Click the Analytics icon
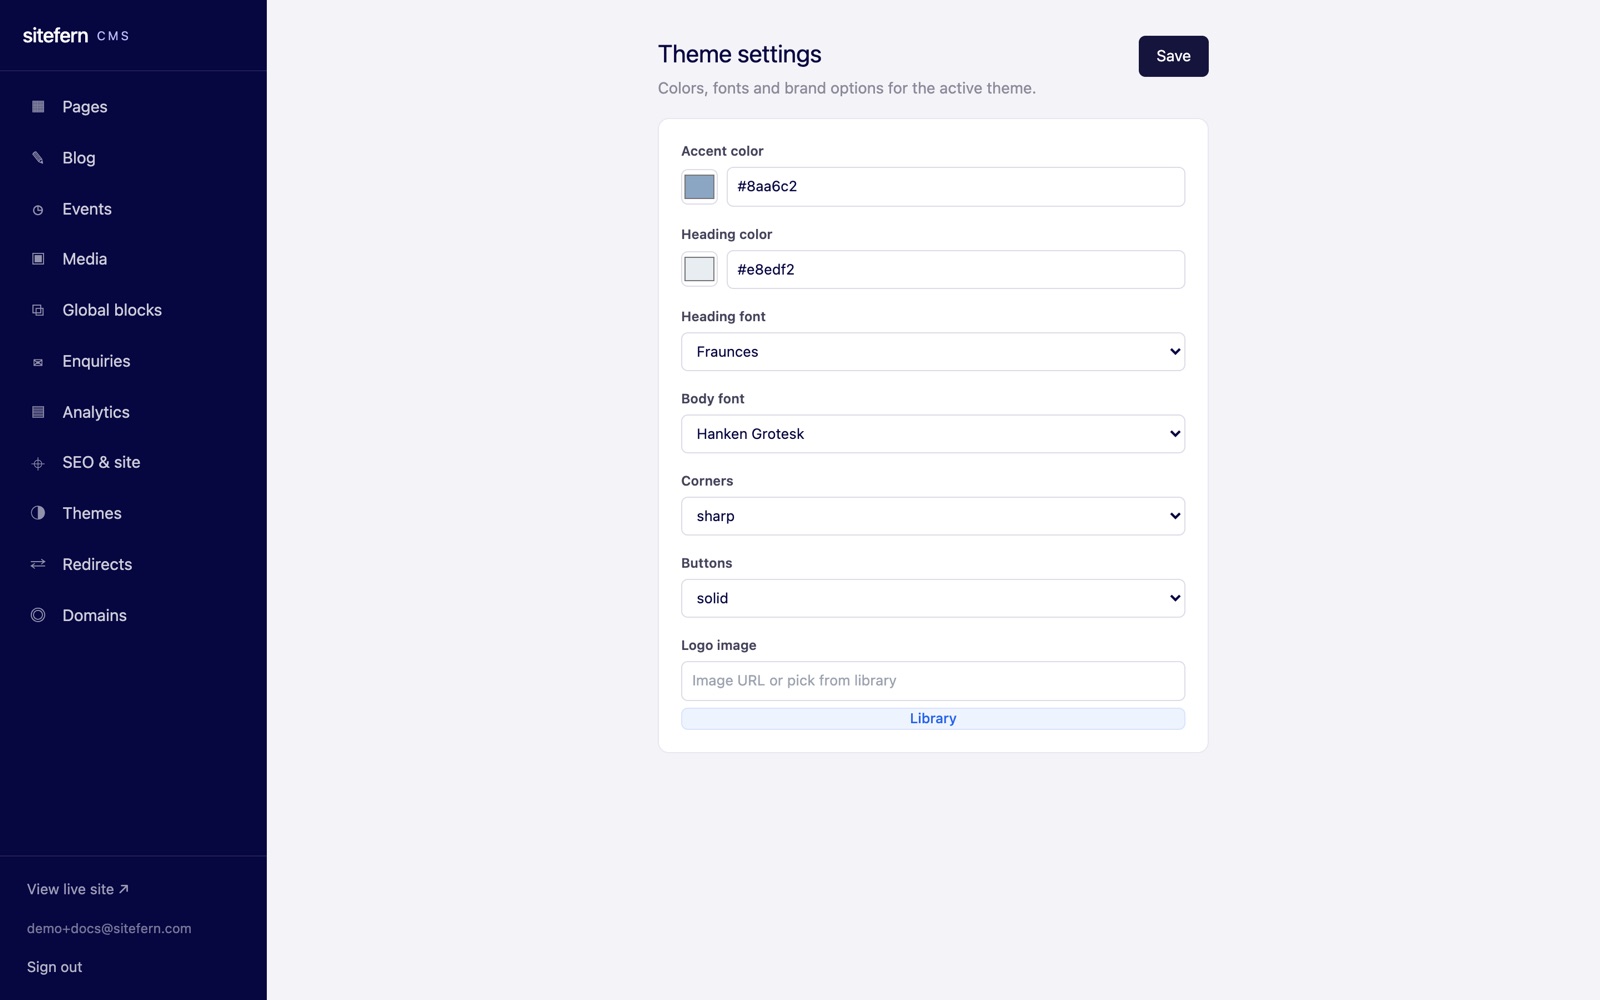1600x1000 pixels. pos(38,412)
